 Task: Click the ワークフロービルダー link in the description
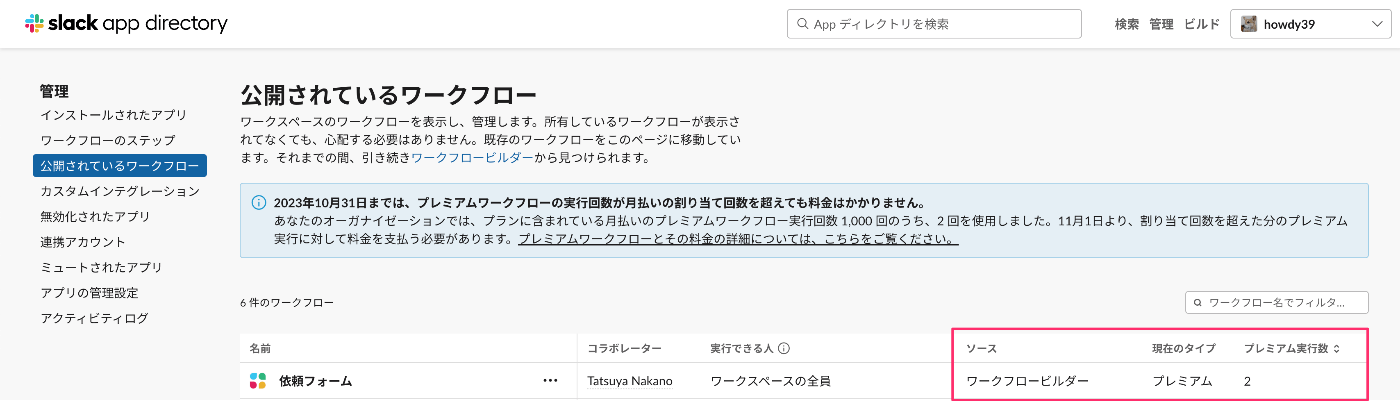[472, 158]
